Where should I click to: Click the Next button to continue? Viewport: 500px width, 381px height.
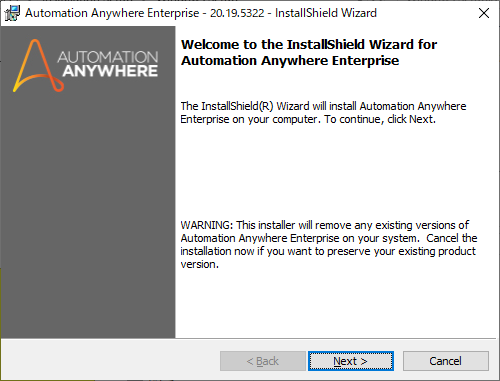pyautogui.click(x=351, y=361)
